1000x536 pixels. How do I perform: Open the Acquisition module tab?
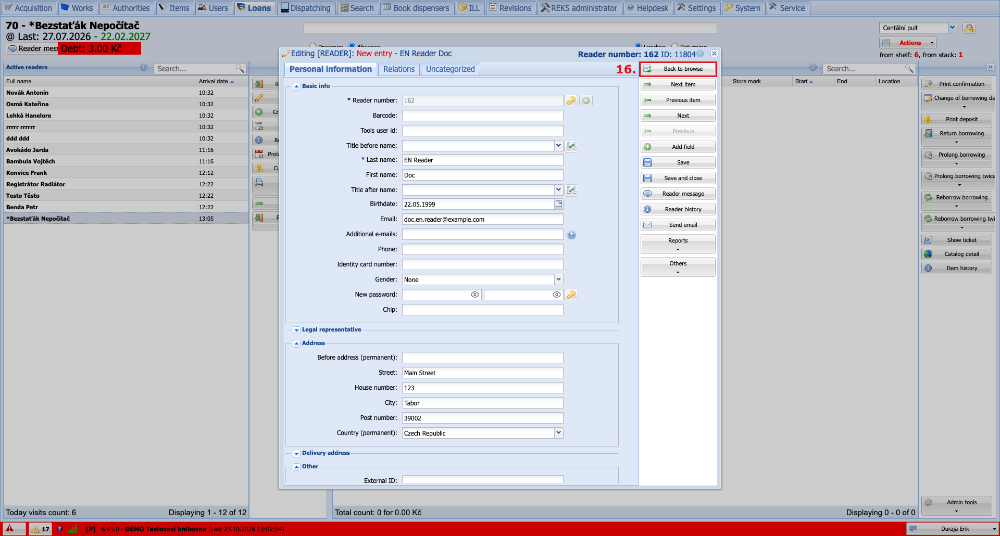pos(29,8)
